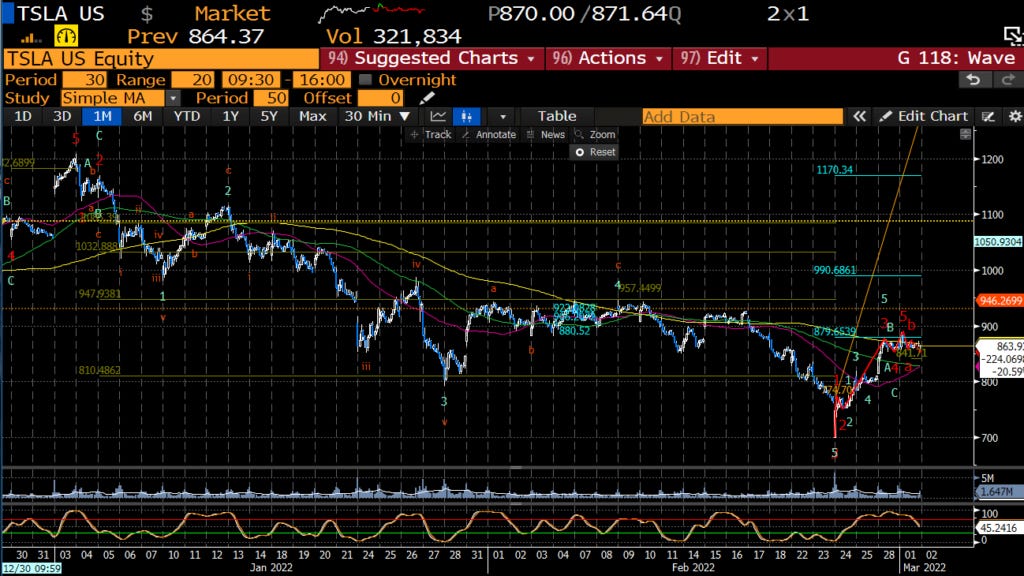
Task: Toggle the Overnight checkbox
Action: (x=366, y=80)
